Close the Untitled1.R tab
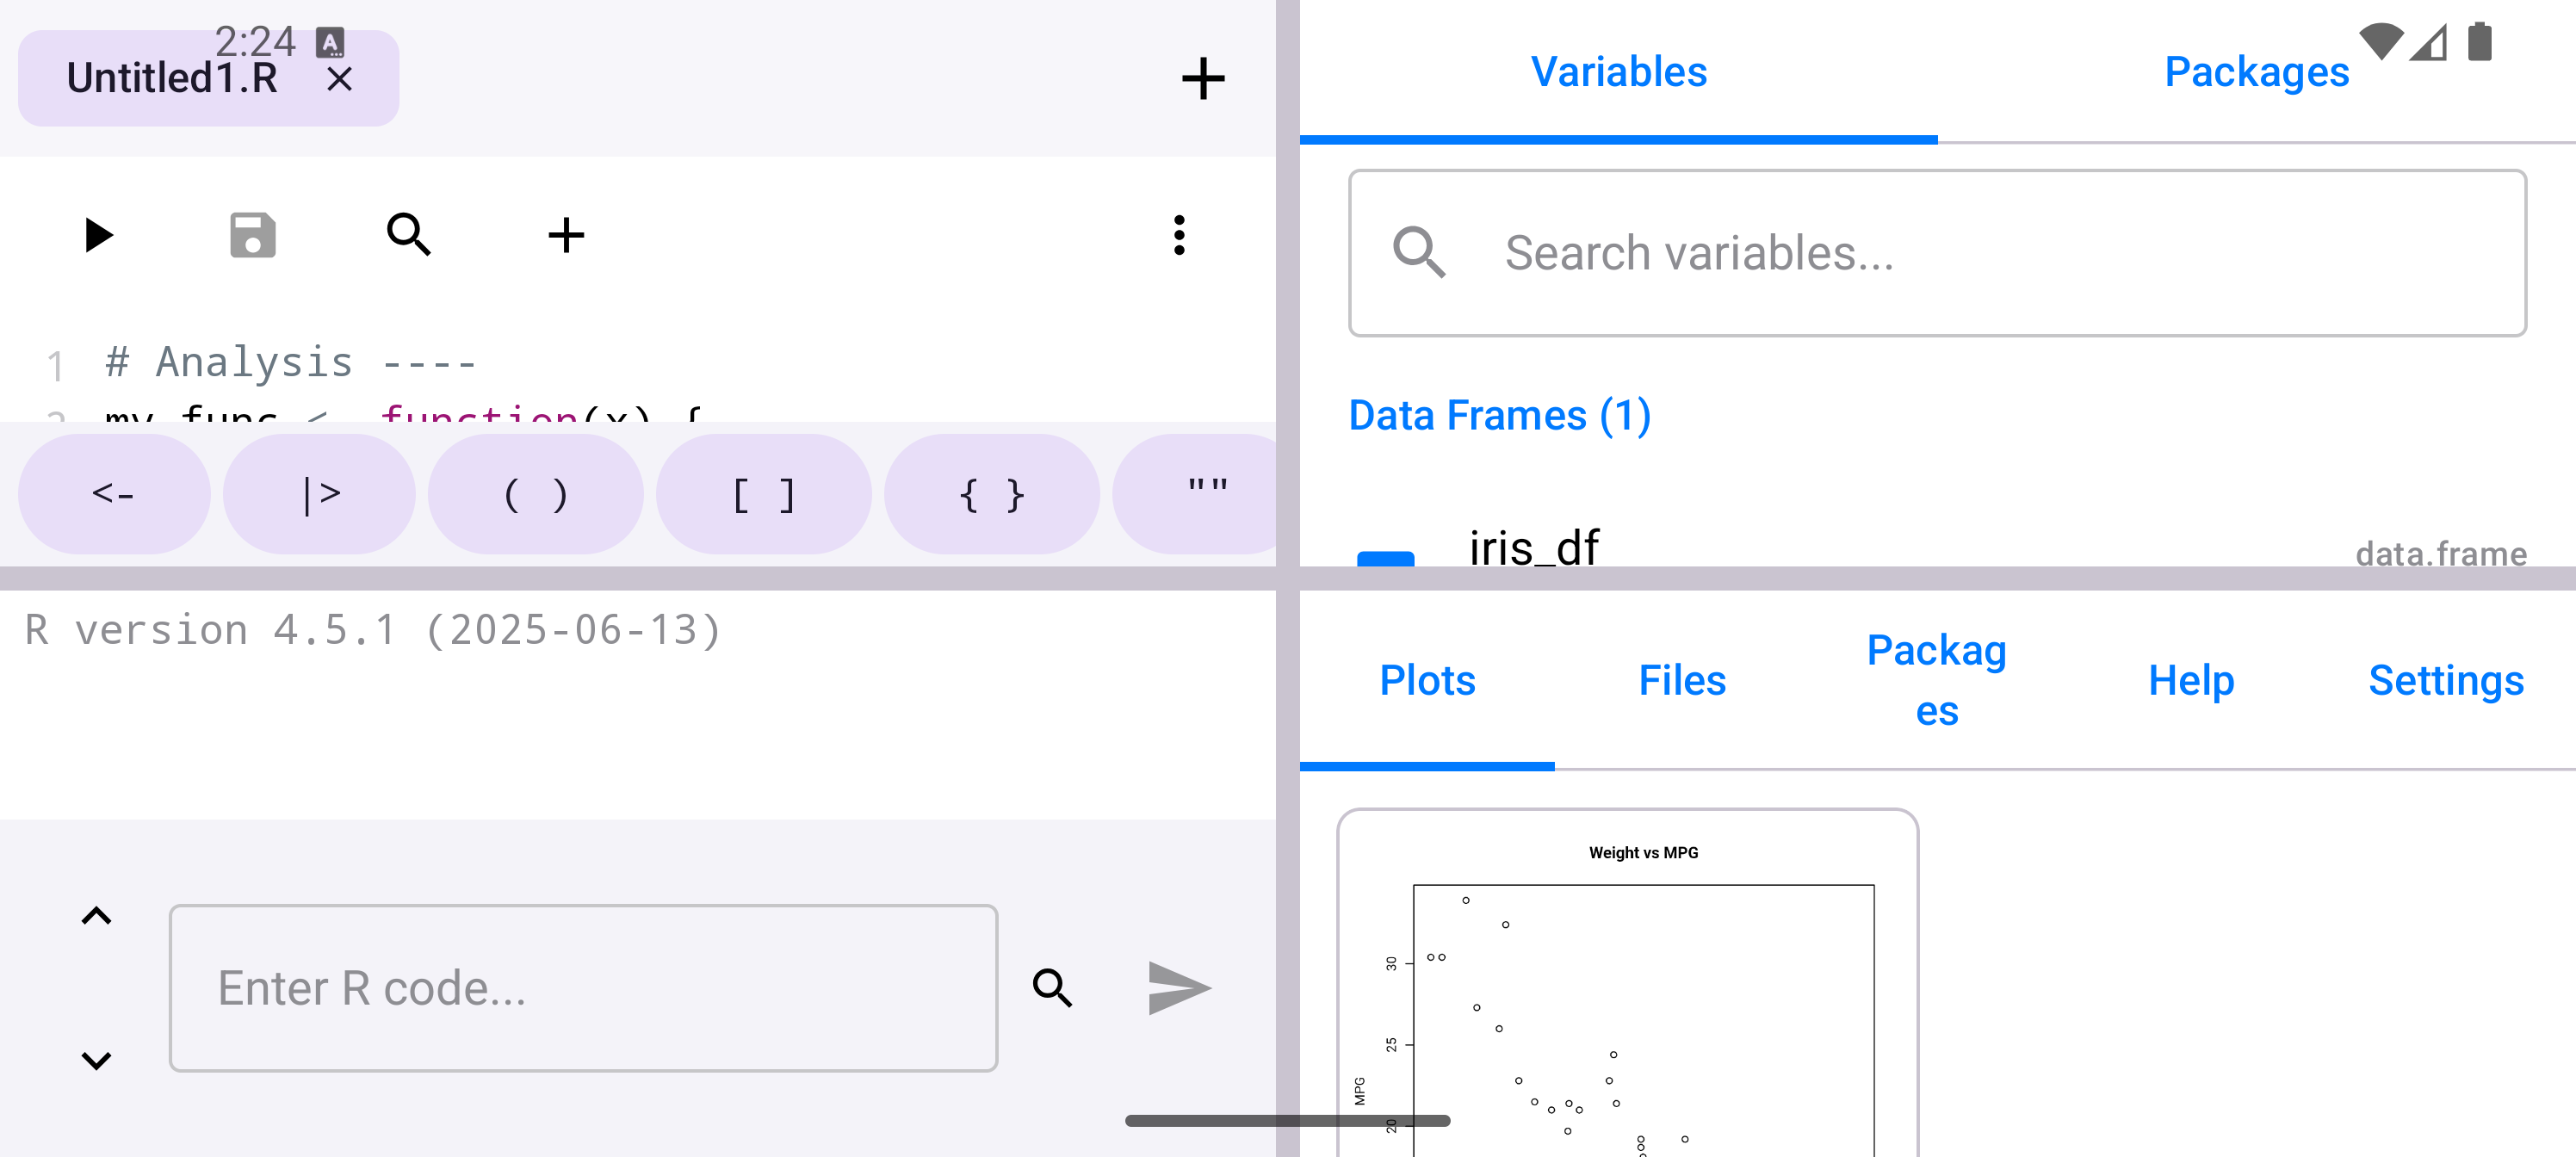This screenshot has height=1157, width=2576. [340, 79]
